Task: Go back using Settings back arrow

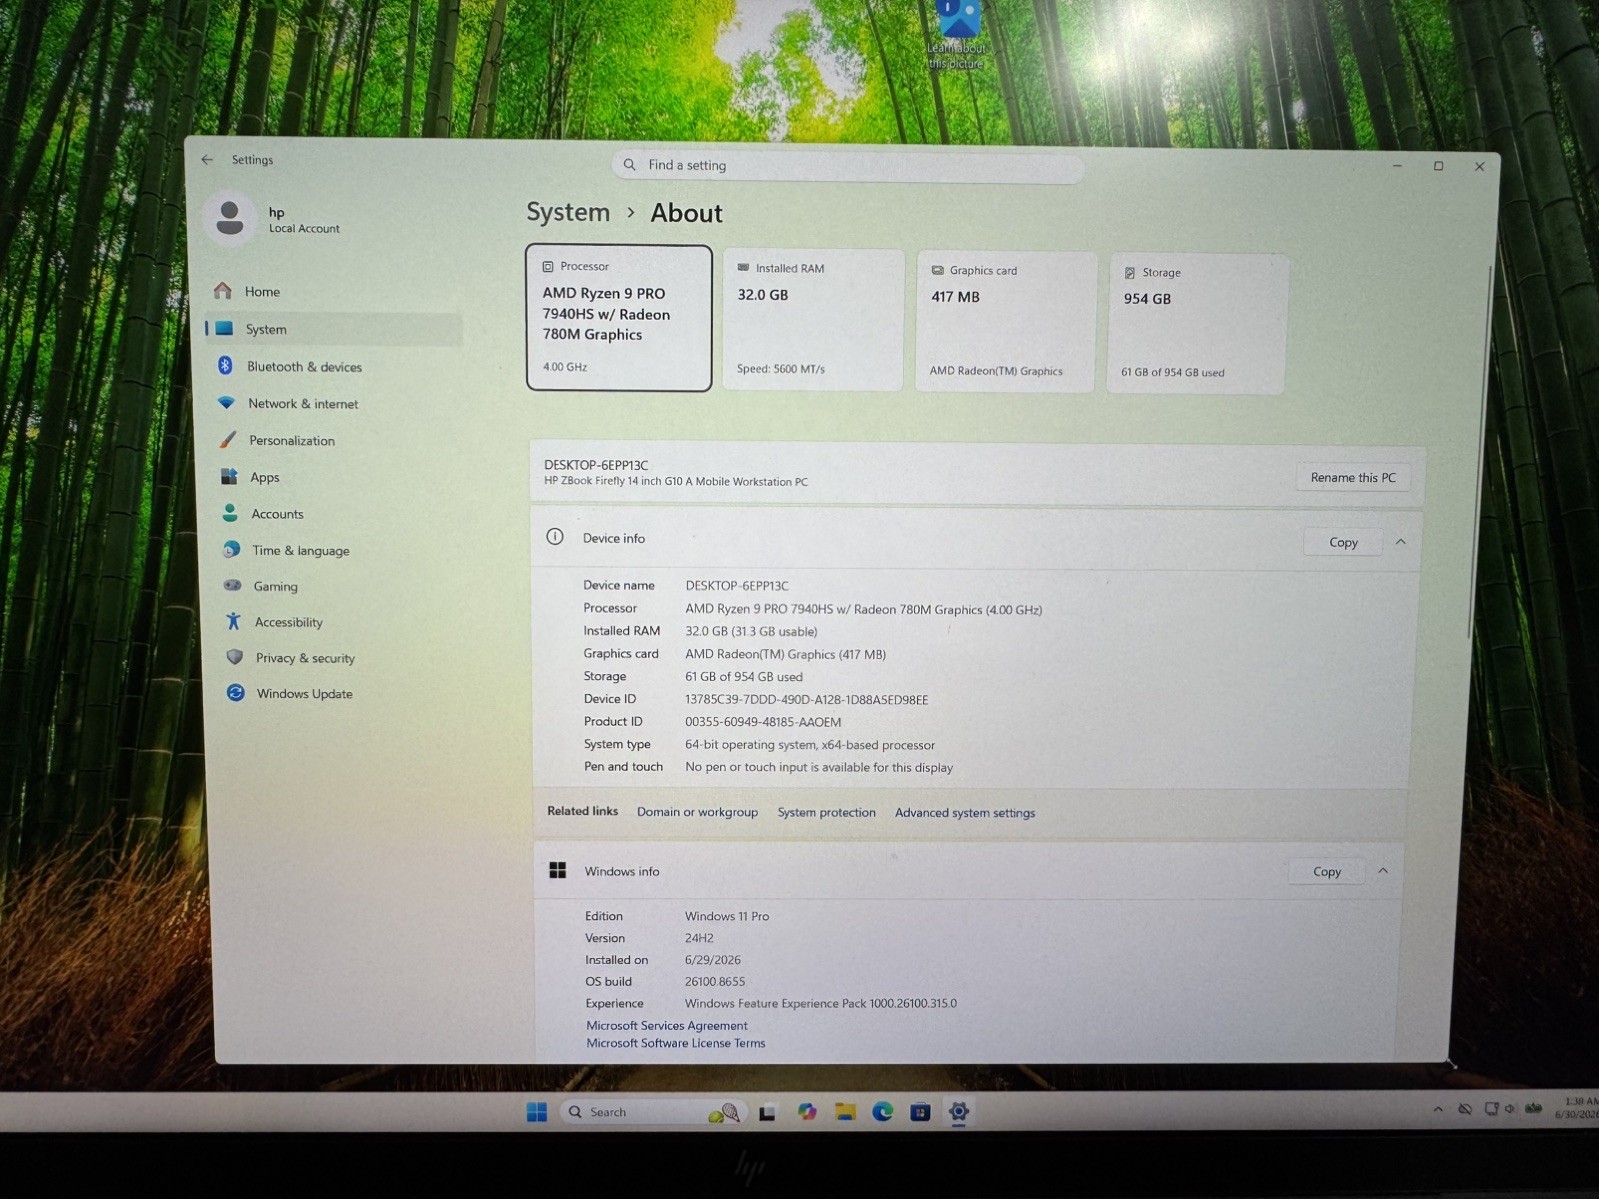Action: tap(207, 159)
